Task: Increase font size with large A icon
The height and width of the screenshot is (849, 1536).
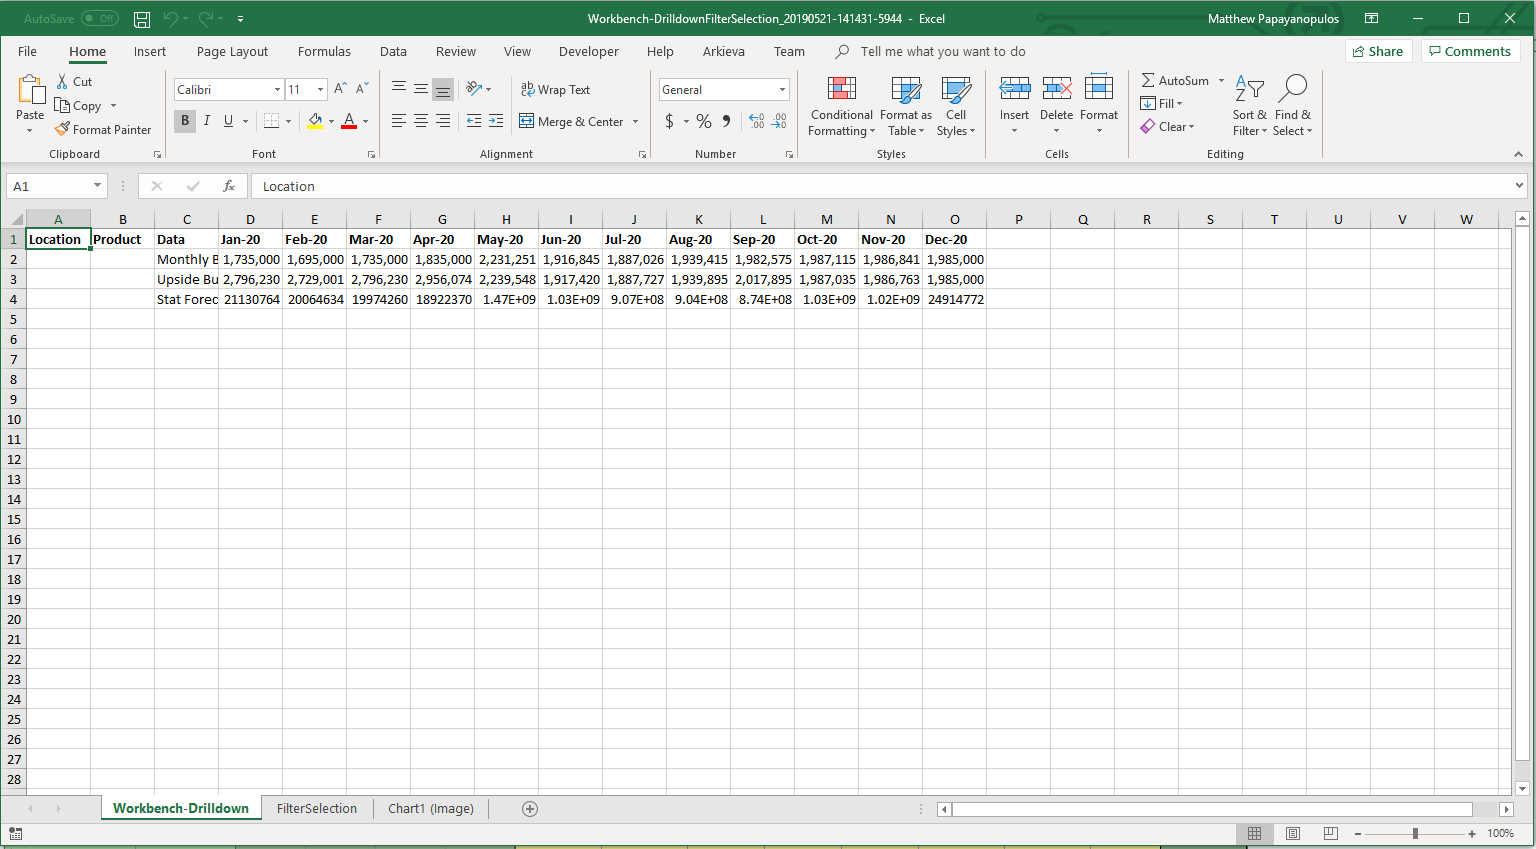Action: (340, 89)
